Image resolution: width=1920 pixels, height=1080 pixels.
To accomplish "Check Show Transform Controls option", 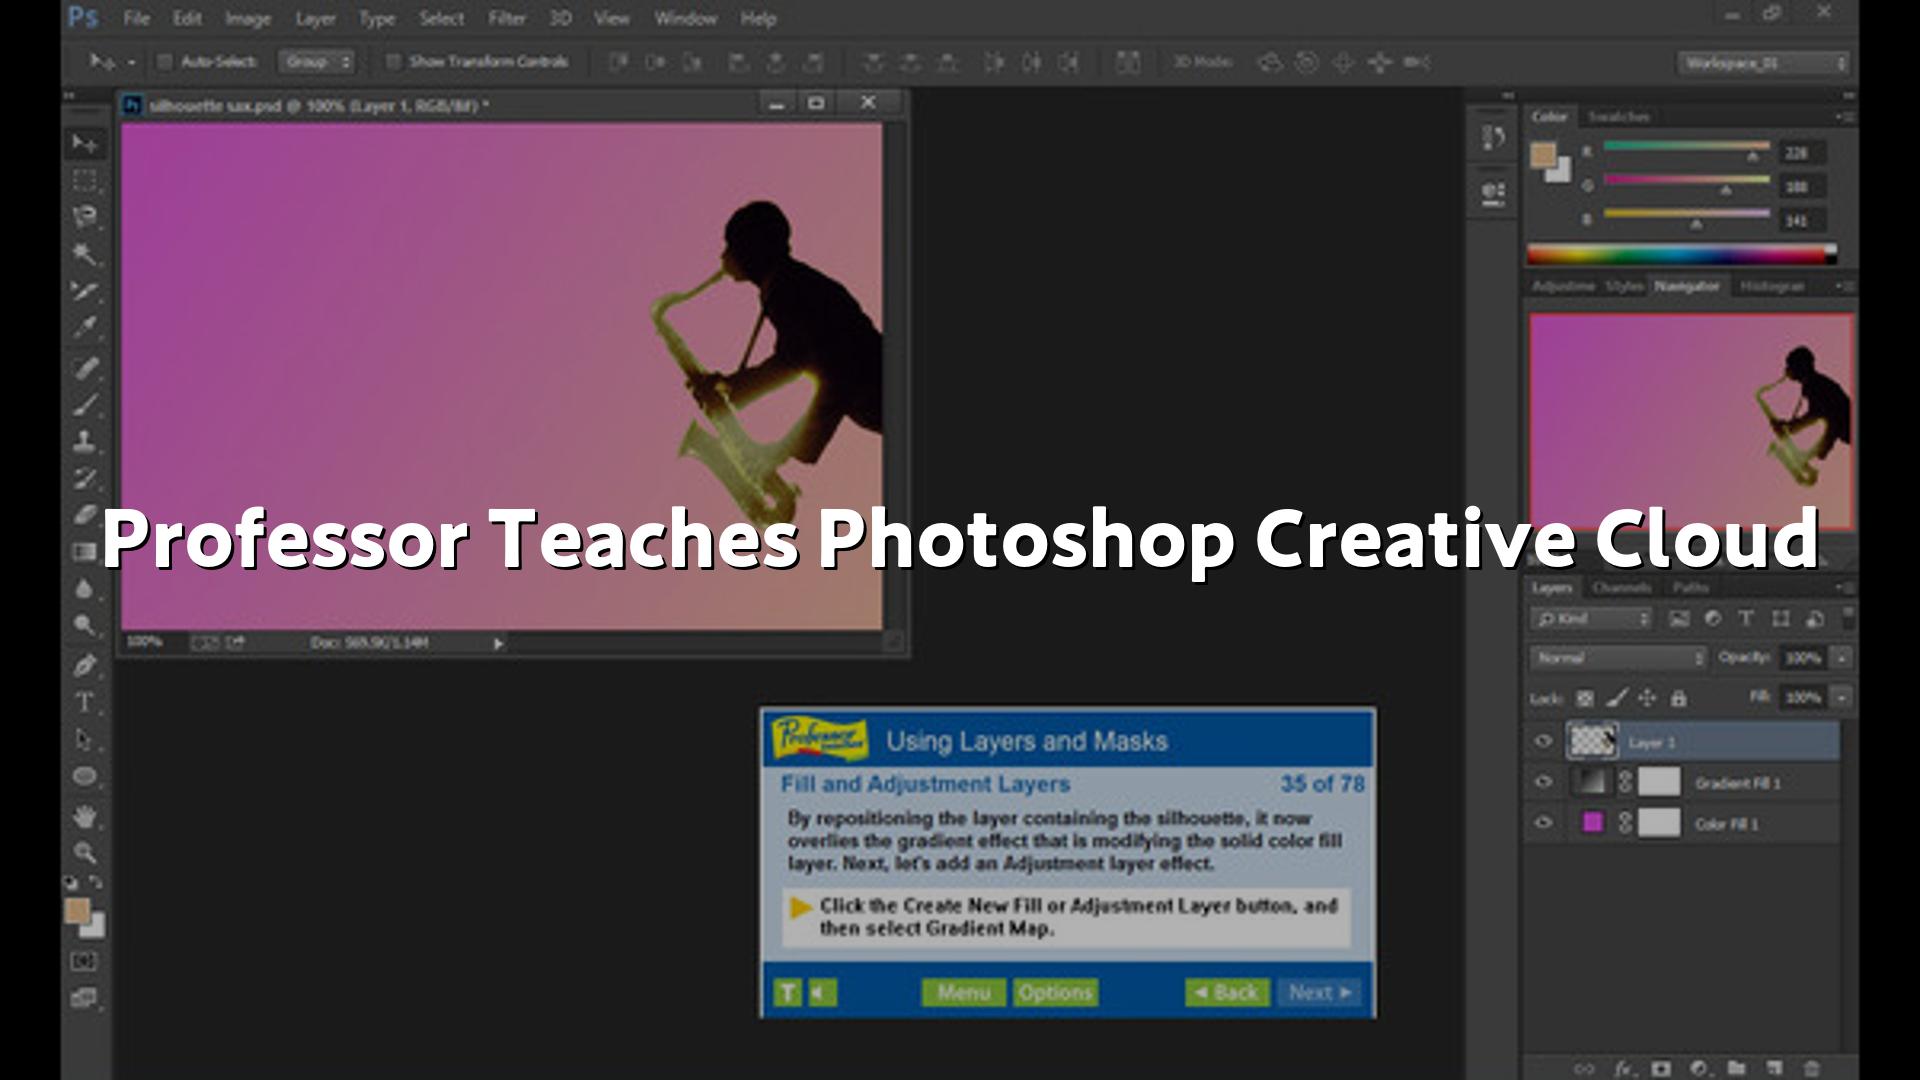I will pos(393,62).
